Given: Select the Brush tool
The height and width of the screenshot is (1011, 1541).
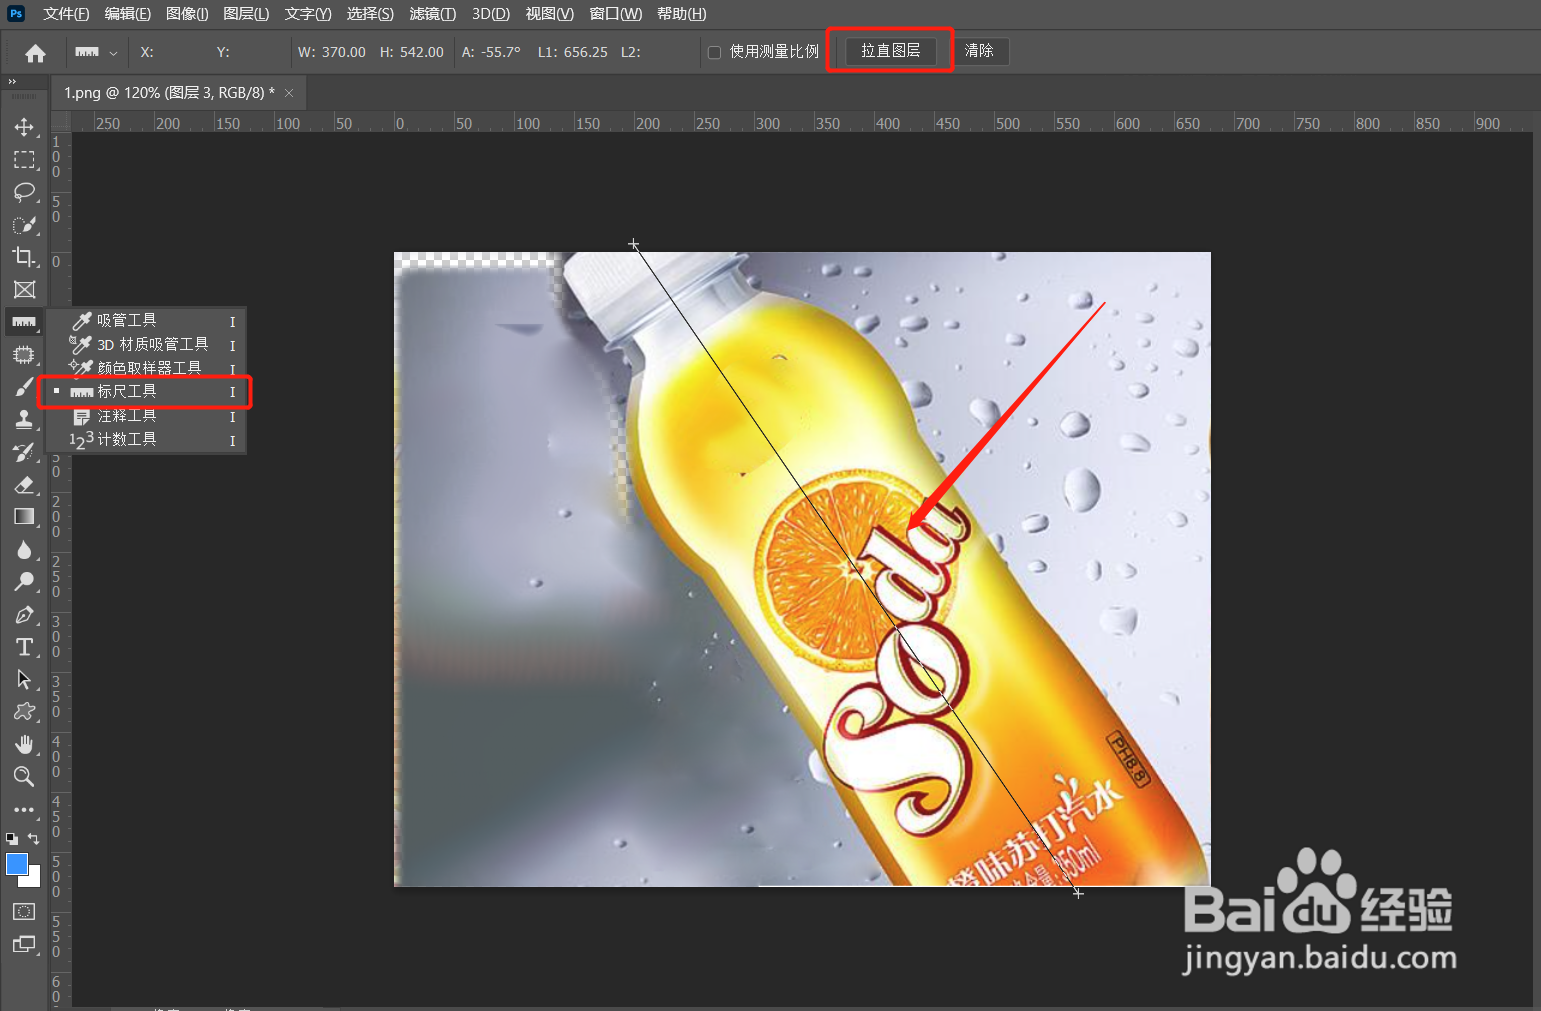Looking at the screenshot, I should point(24,387).
